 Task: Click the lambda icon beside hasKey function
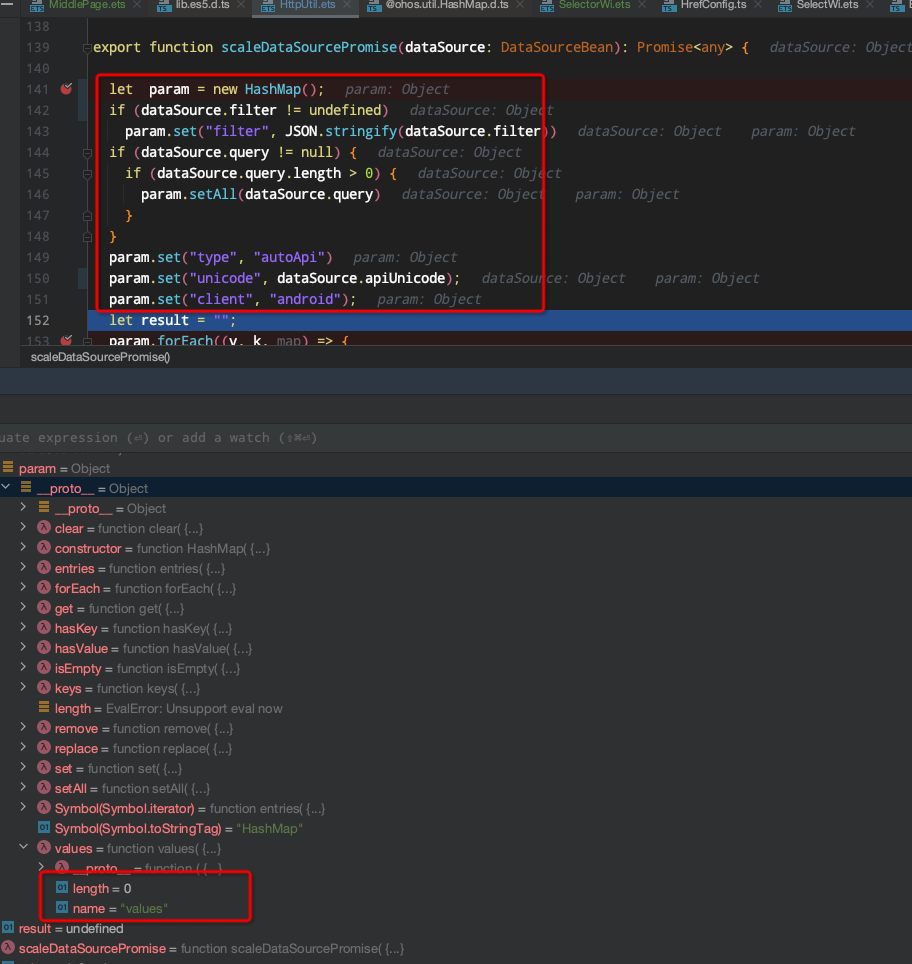pos(44,627)
